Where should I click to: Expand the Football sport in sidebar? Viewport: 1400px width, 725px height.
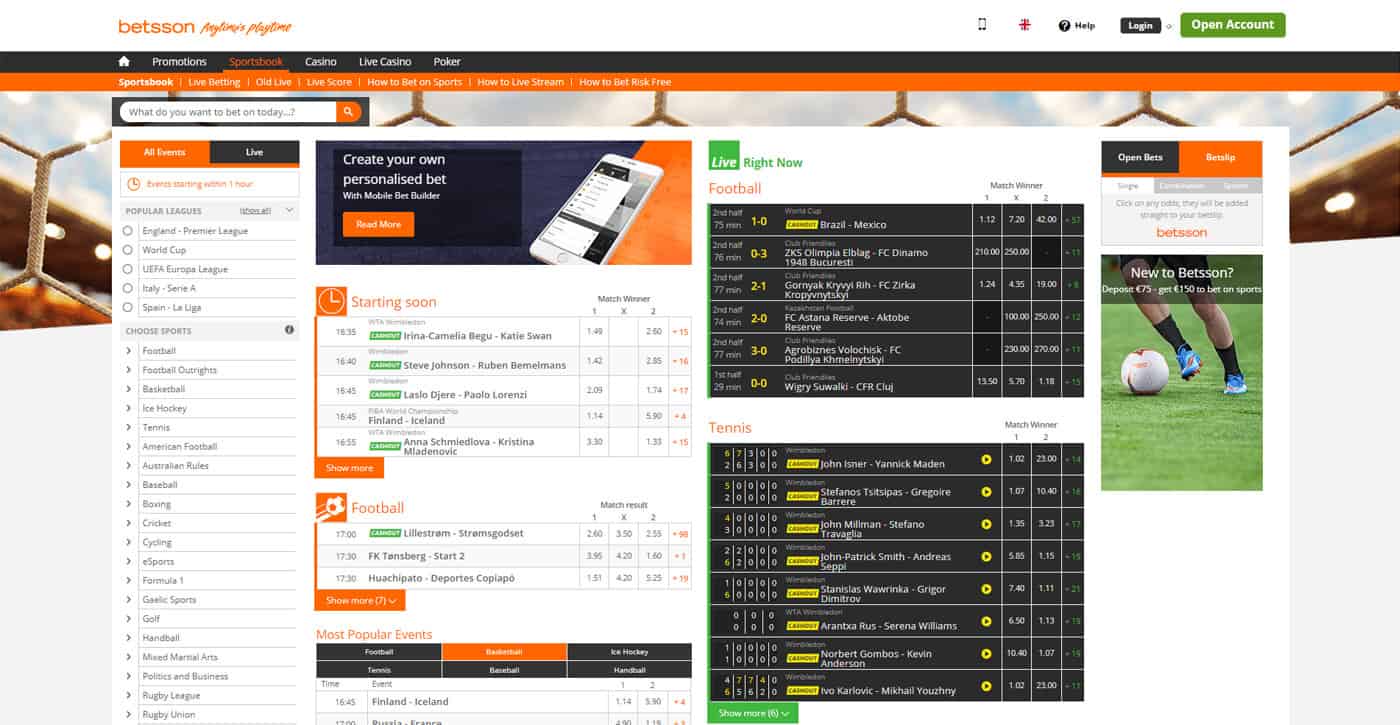129,351
